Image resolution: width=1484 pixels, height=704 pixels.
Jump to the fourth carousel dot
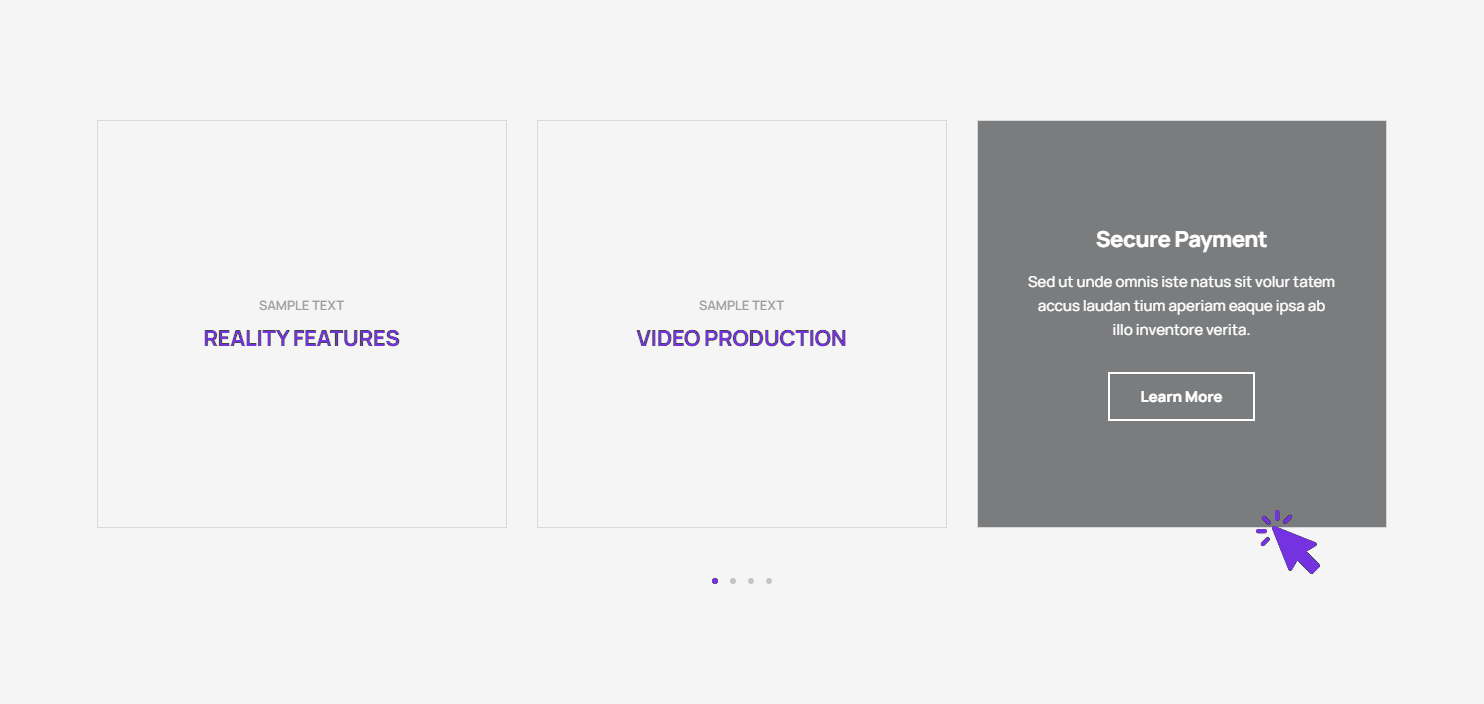pos(769,581)
